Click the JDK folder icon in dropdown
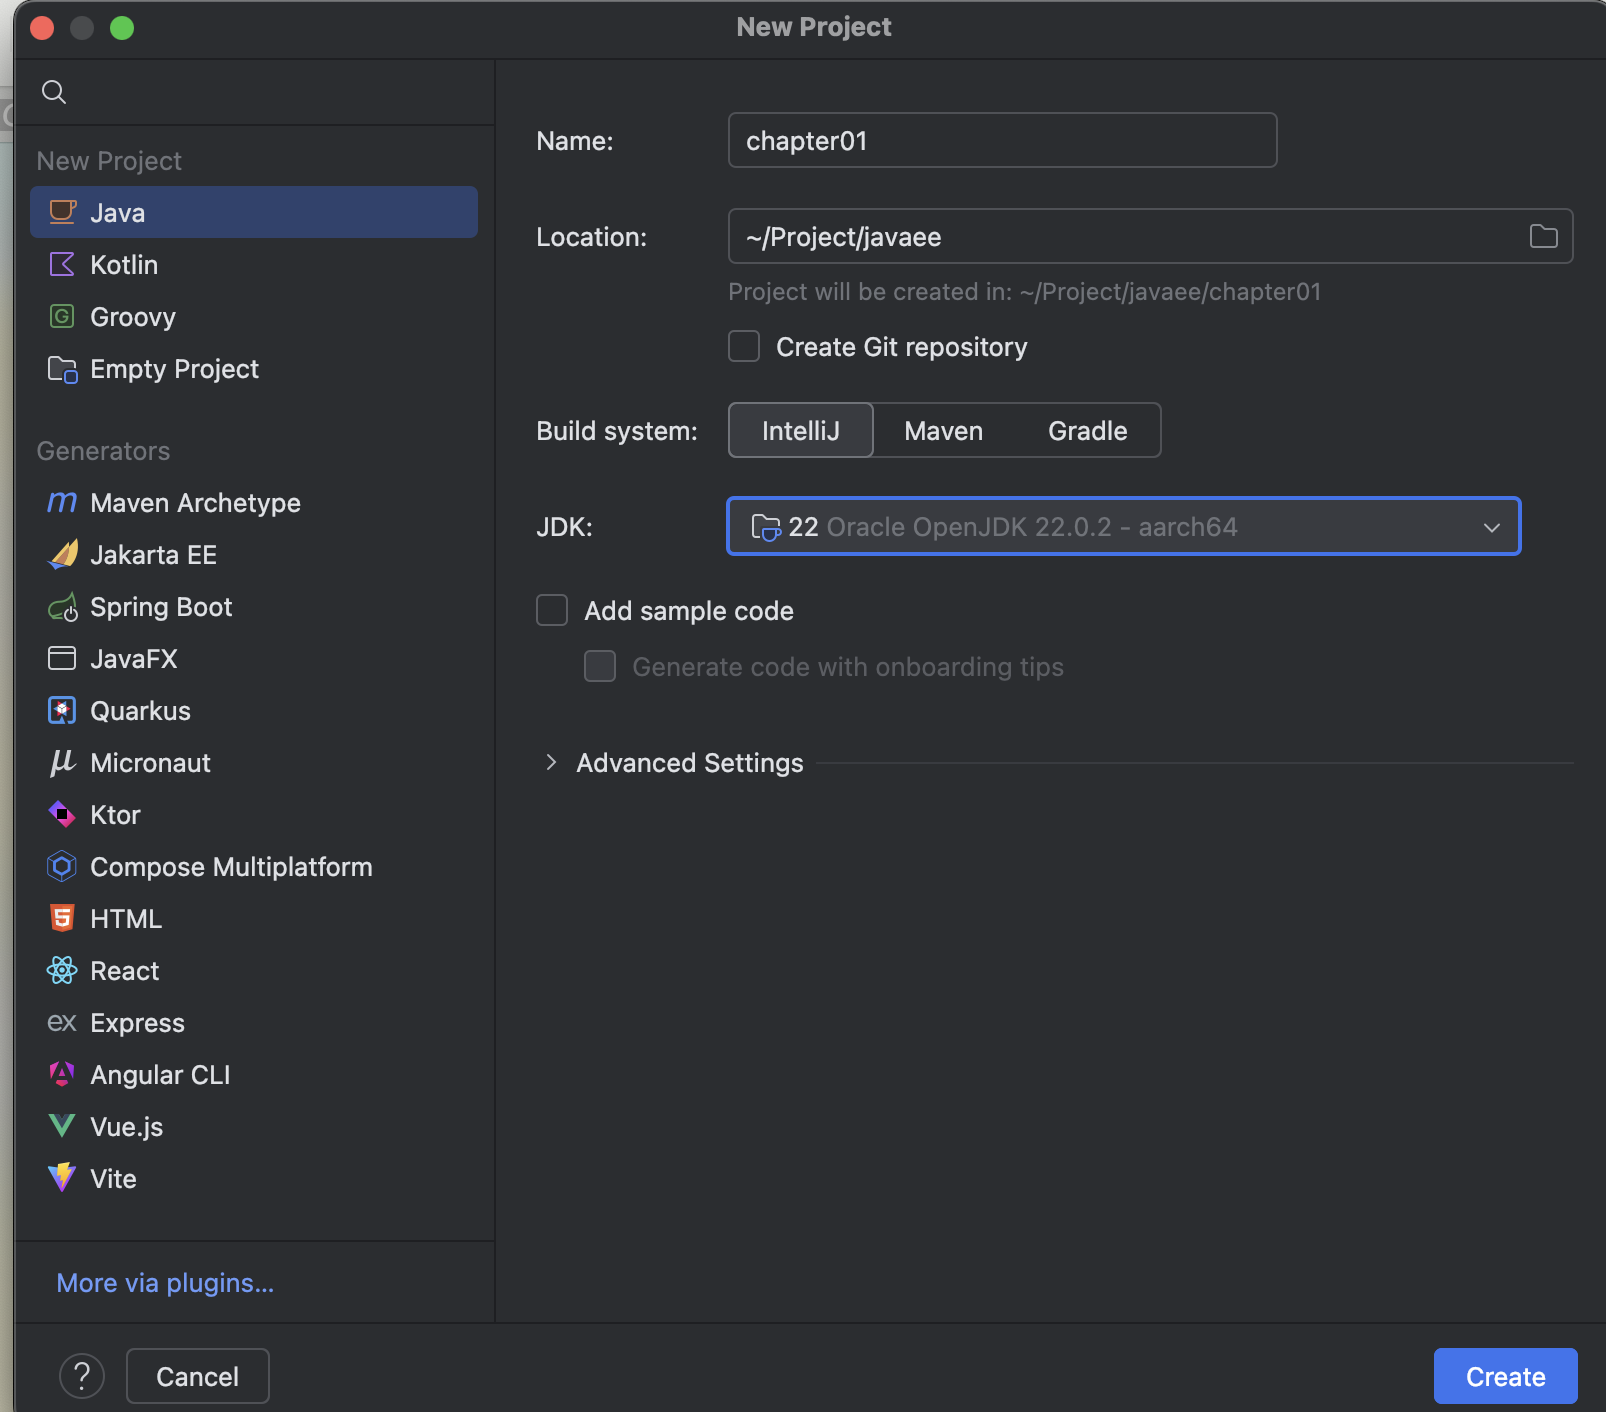 [x=766, y=526]
